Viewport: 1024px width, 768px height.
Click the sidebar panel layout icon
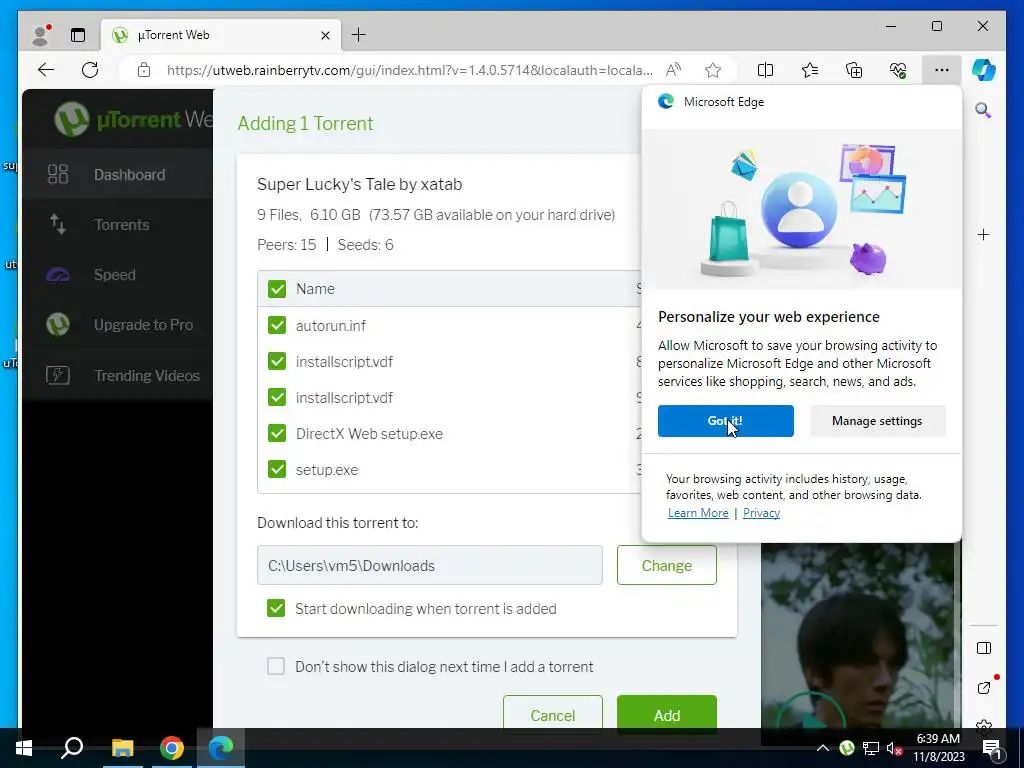pos(984,648)
